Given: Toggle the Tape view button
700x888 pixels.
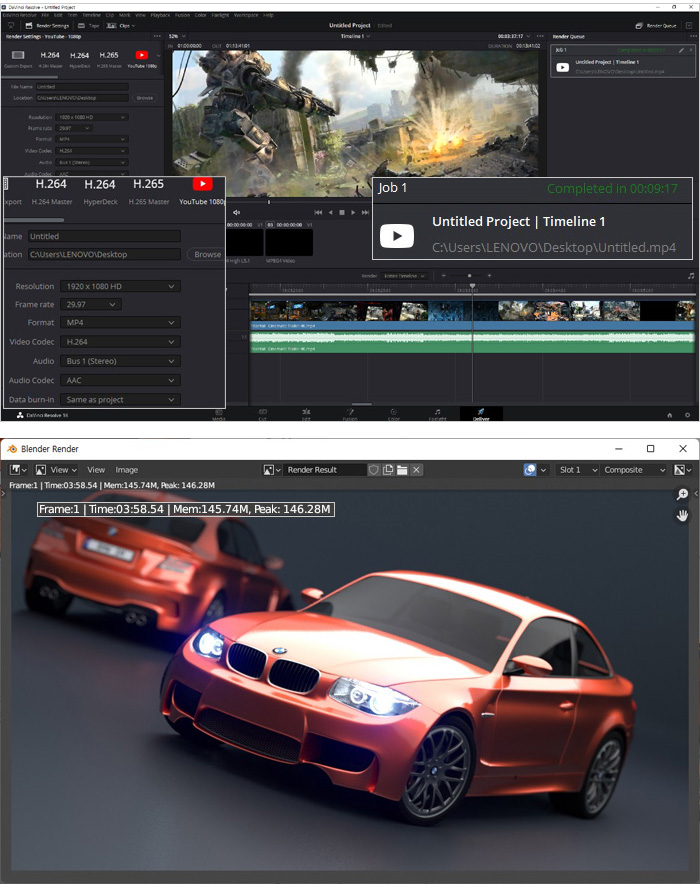Looking at the screenshot, I should (x=89, y=25).
